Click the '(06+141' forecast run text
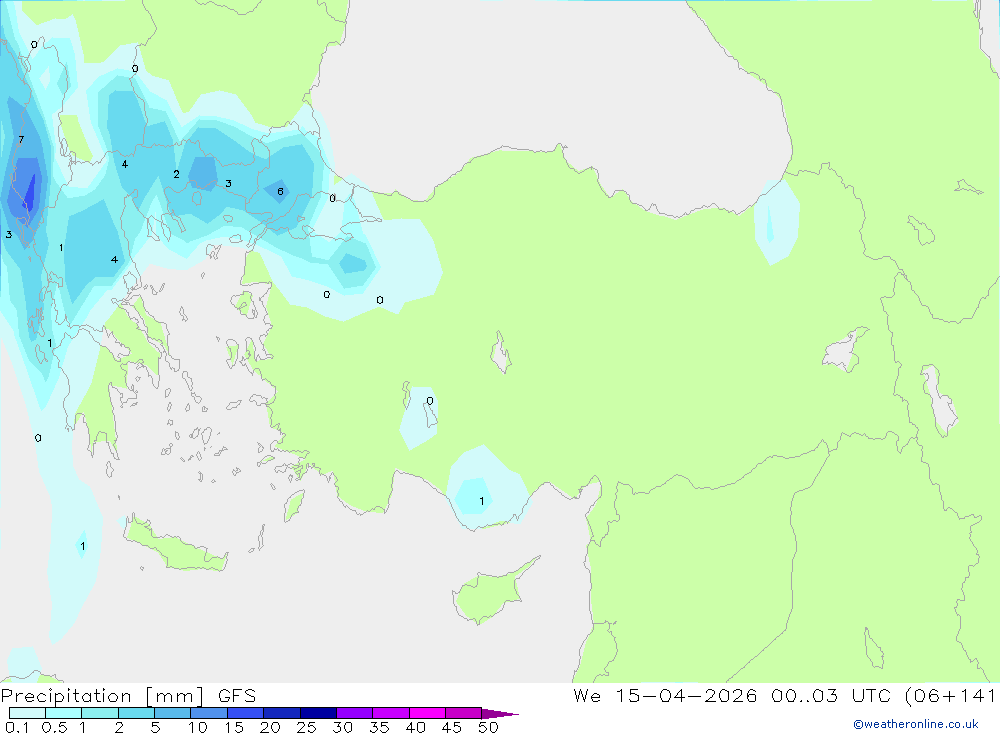 point(950,695)
